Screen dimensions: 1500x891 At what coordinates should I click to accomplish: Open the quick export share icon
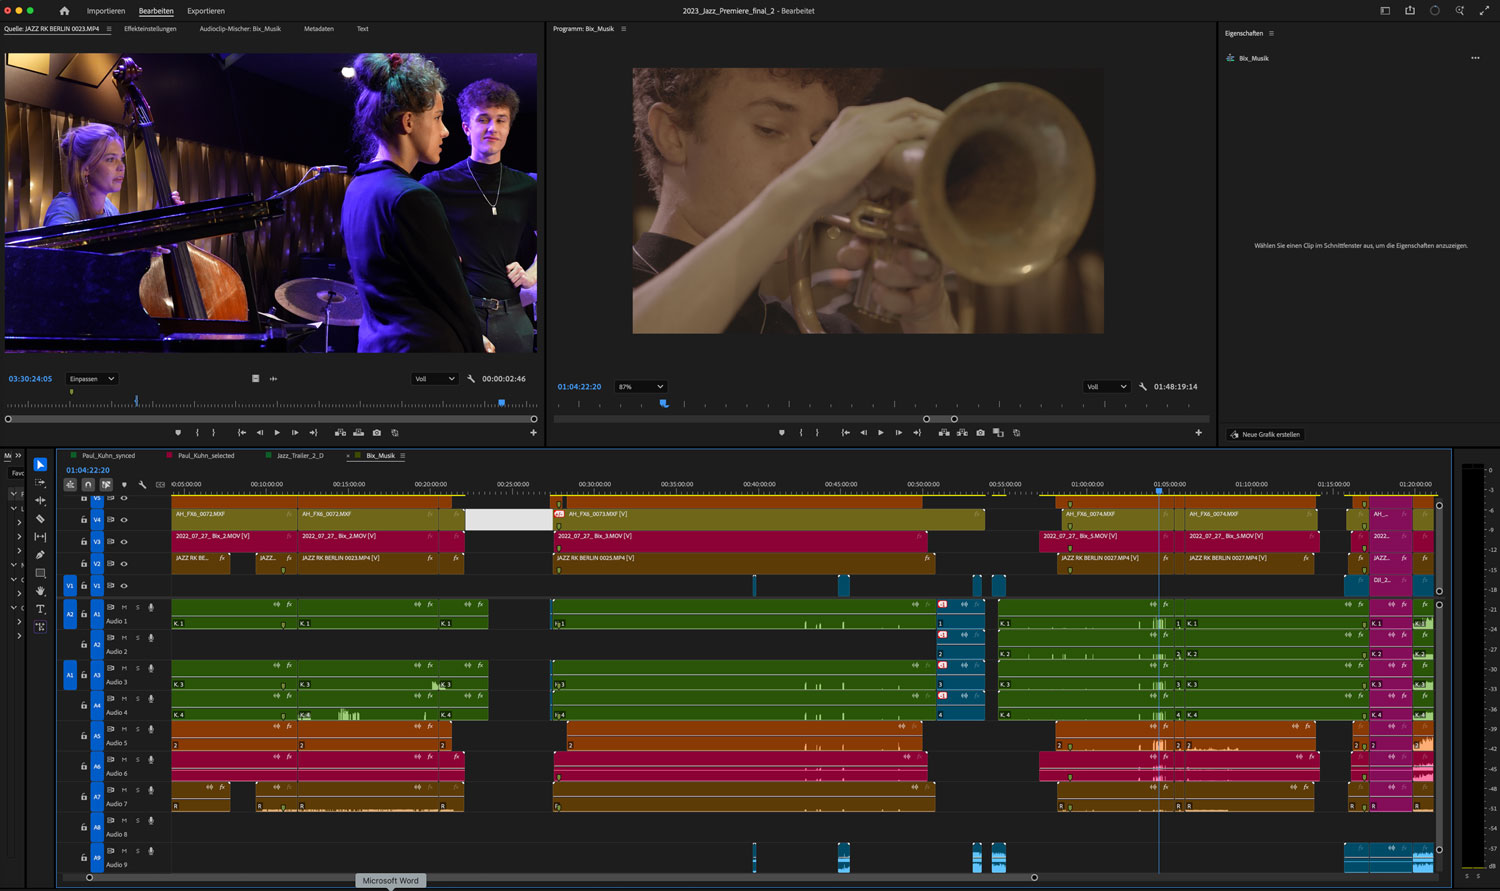pos(1410,11)
